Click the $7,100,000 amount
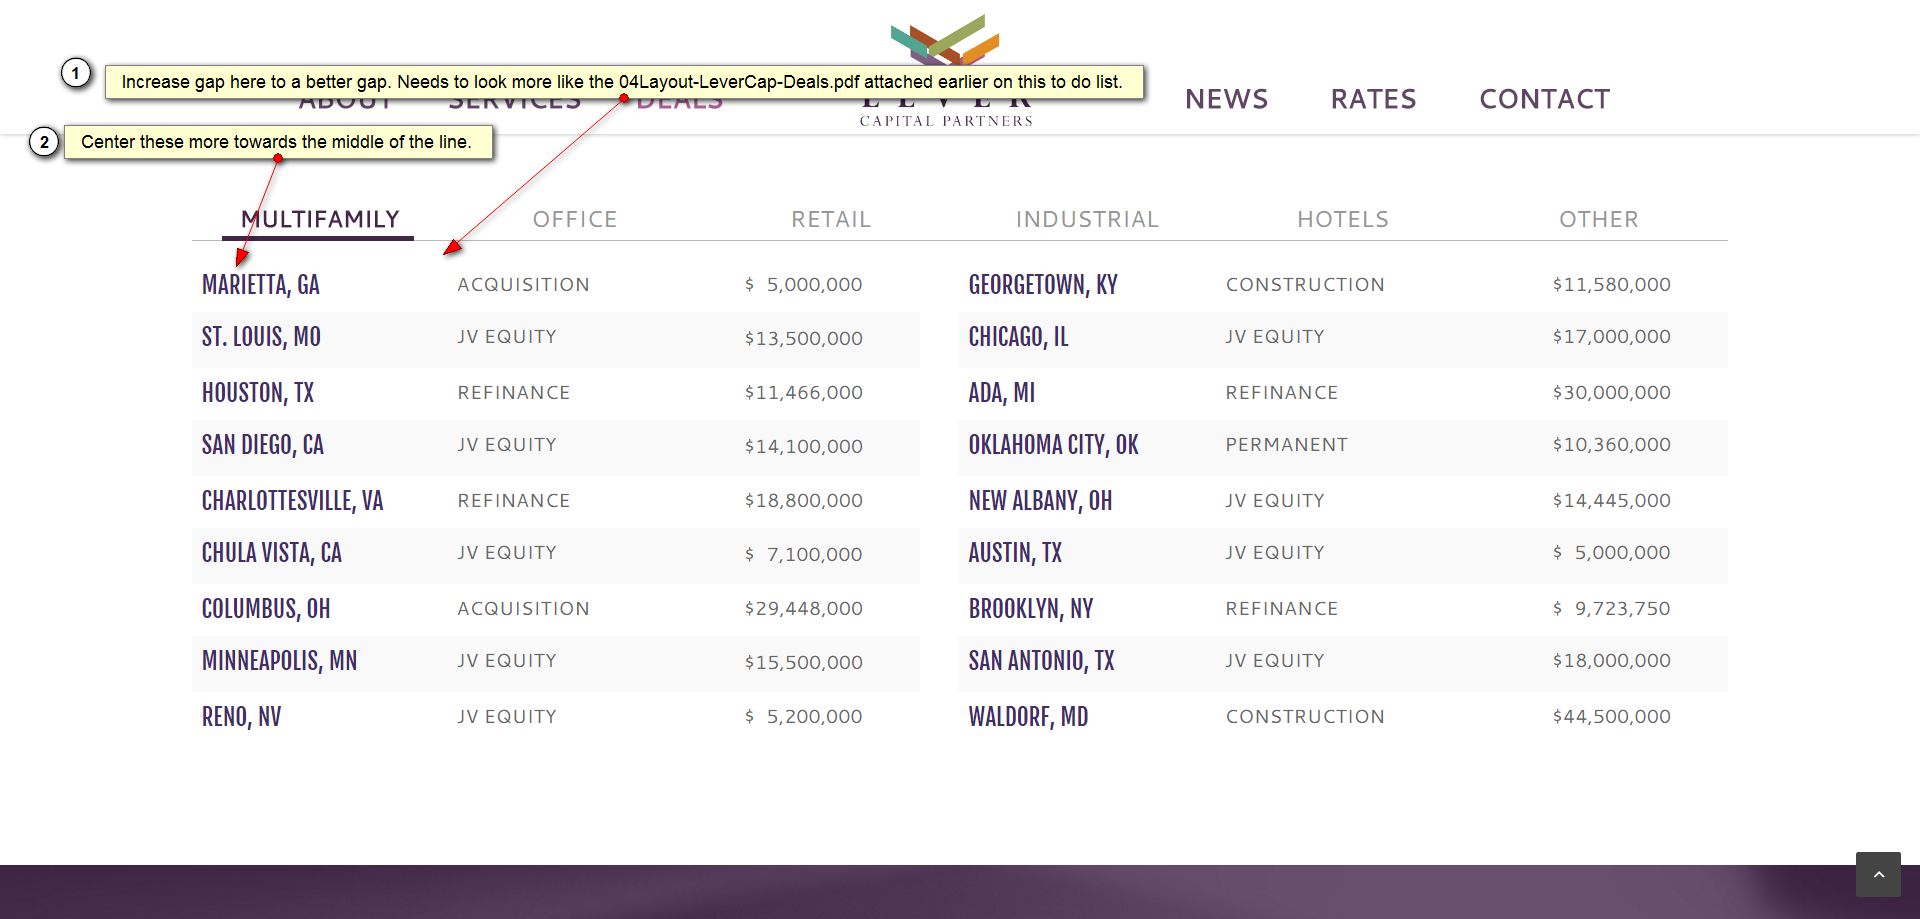1920x919 pixels. pos(804,555)
